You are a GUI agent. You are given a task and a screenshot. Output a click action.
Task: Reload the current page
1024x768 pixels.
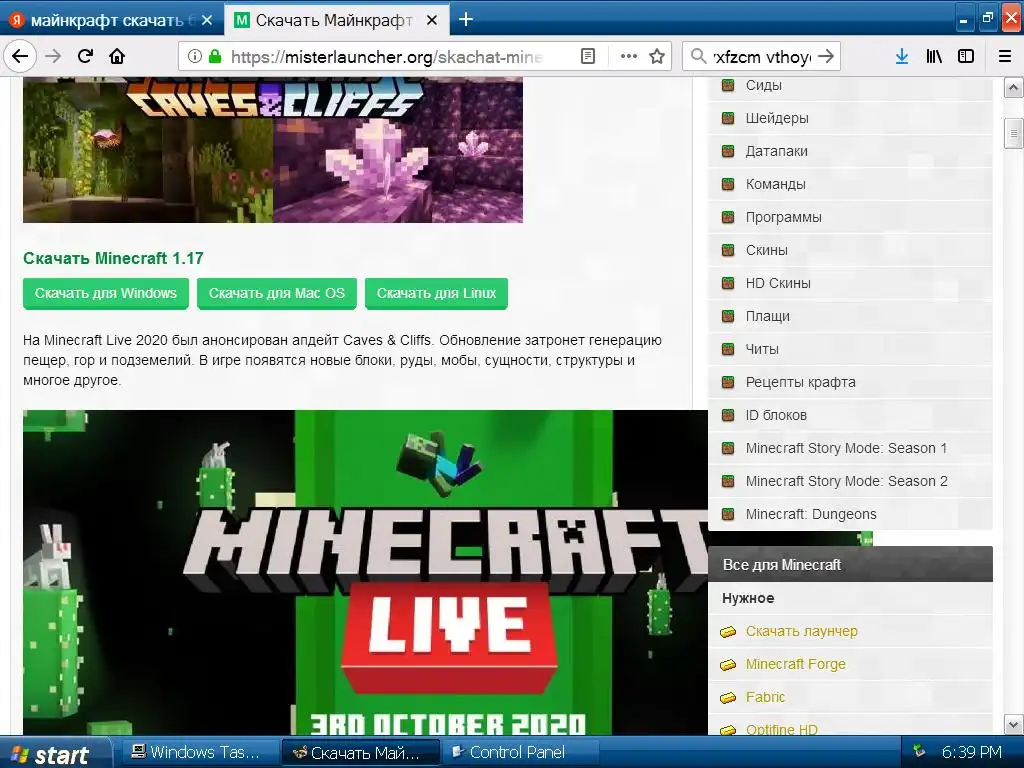(x=85, y=56)
